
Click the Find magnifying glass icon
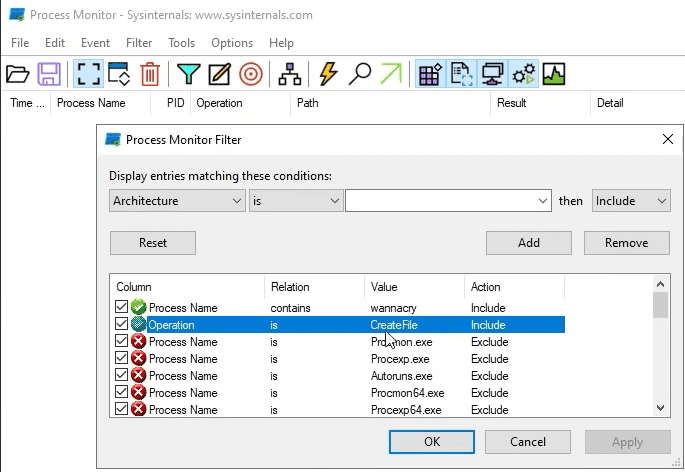(360, 73)
